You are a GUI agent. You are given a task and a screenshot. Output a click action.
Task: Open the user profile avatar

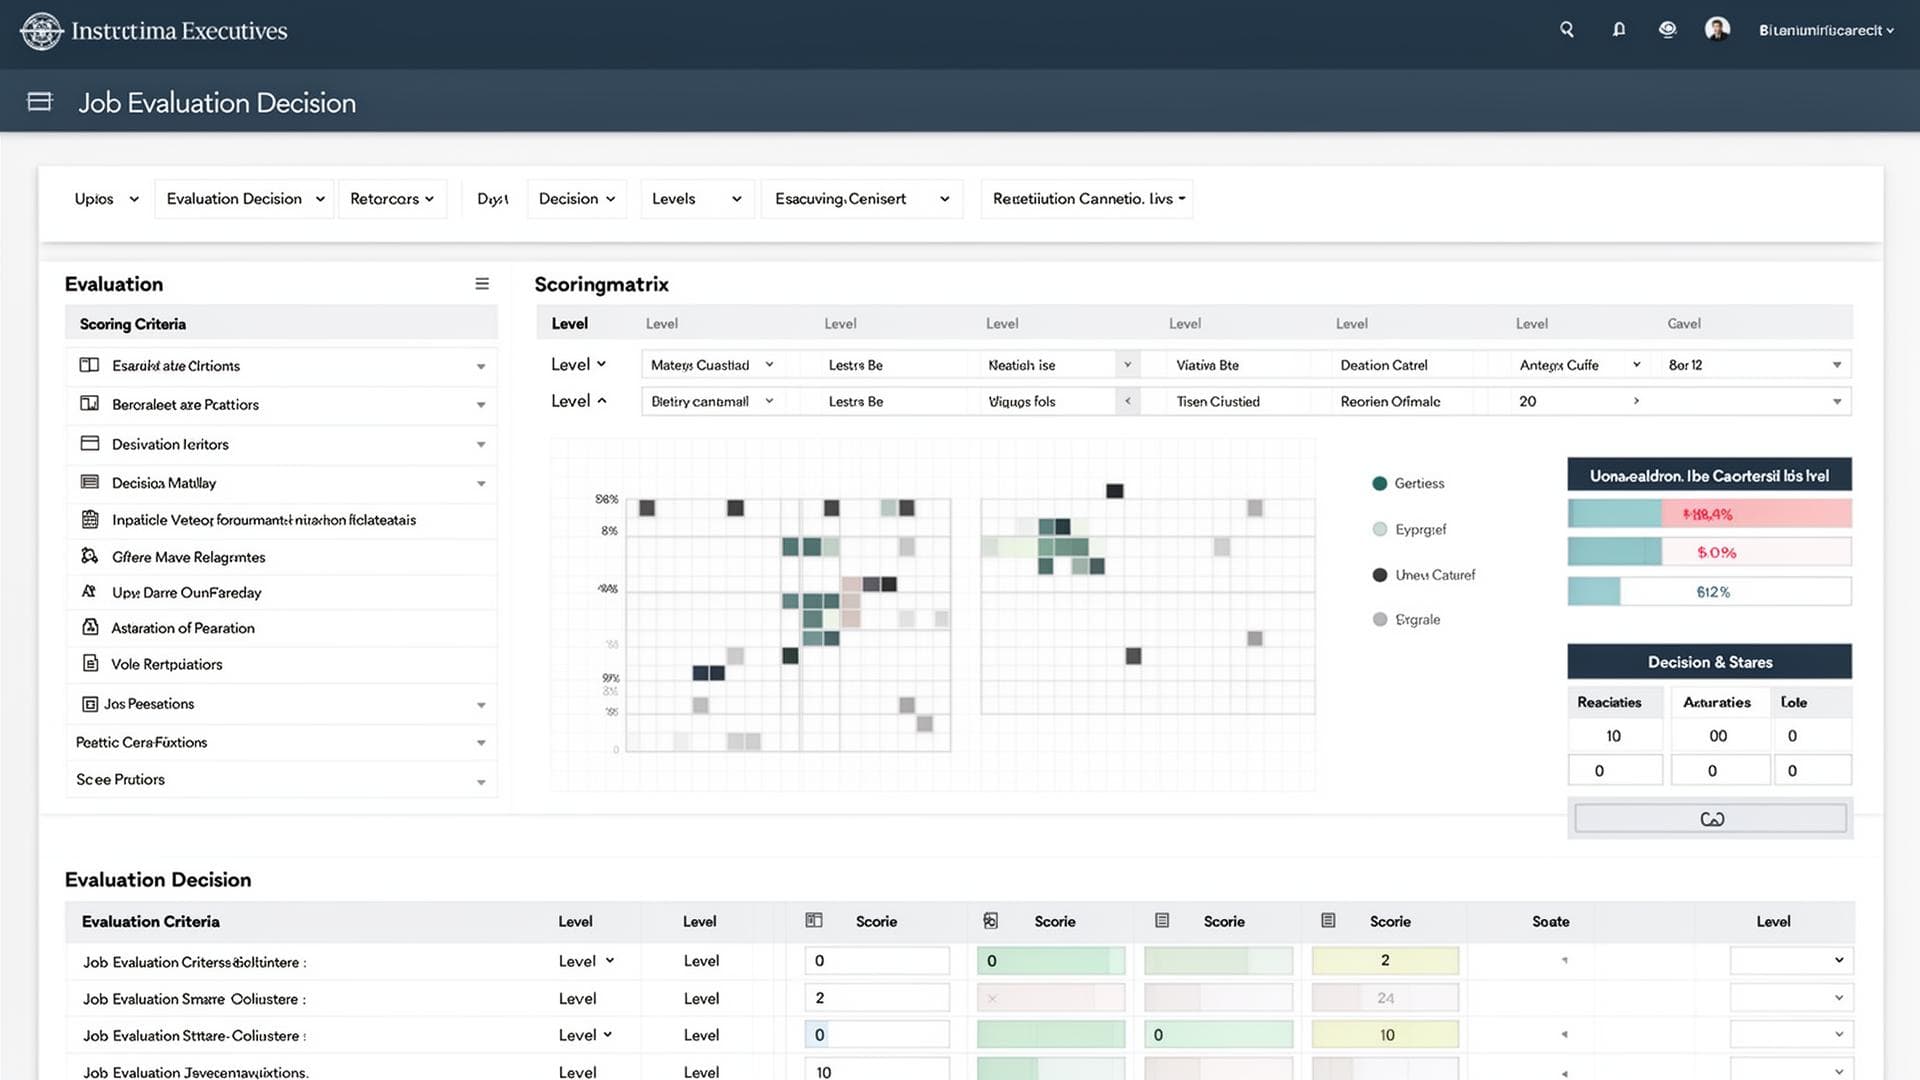tap(1717, 28)
